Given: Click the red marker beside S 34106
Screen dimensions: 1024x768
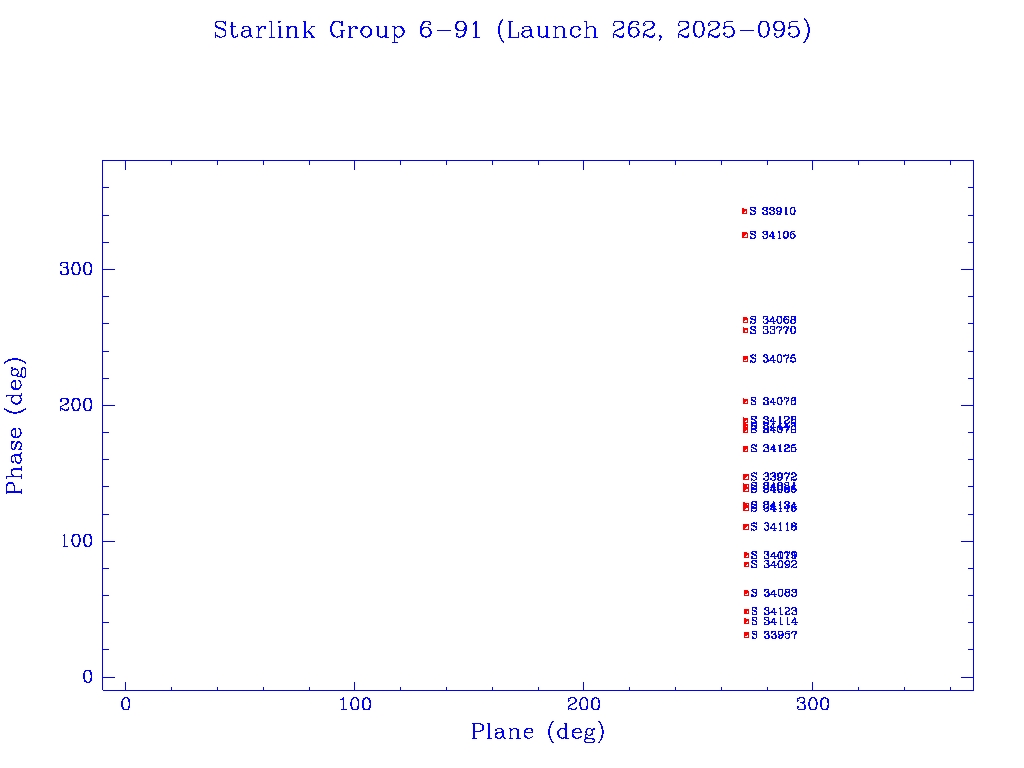Looking at the screenshot, I should tap(744, 235).
